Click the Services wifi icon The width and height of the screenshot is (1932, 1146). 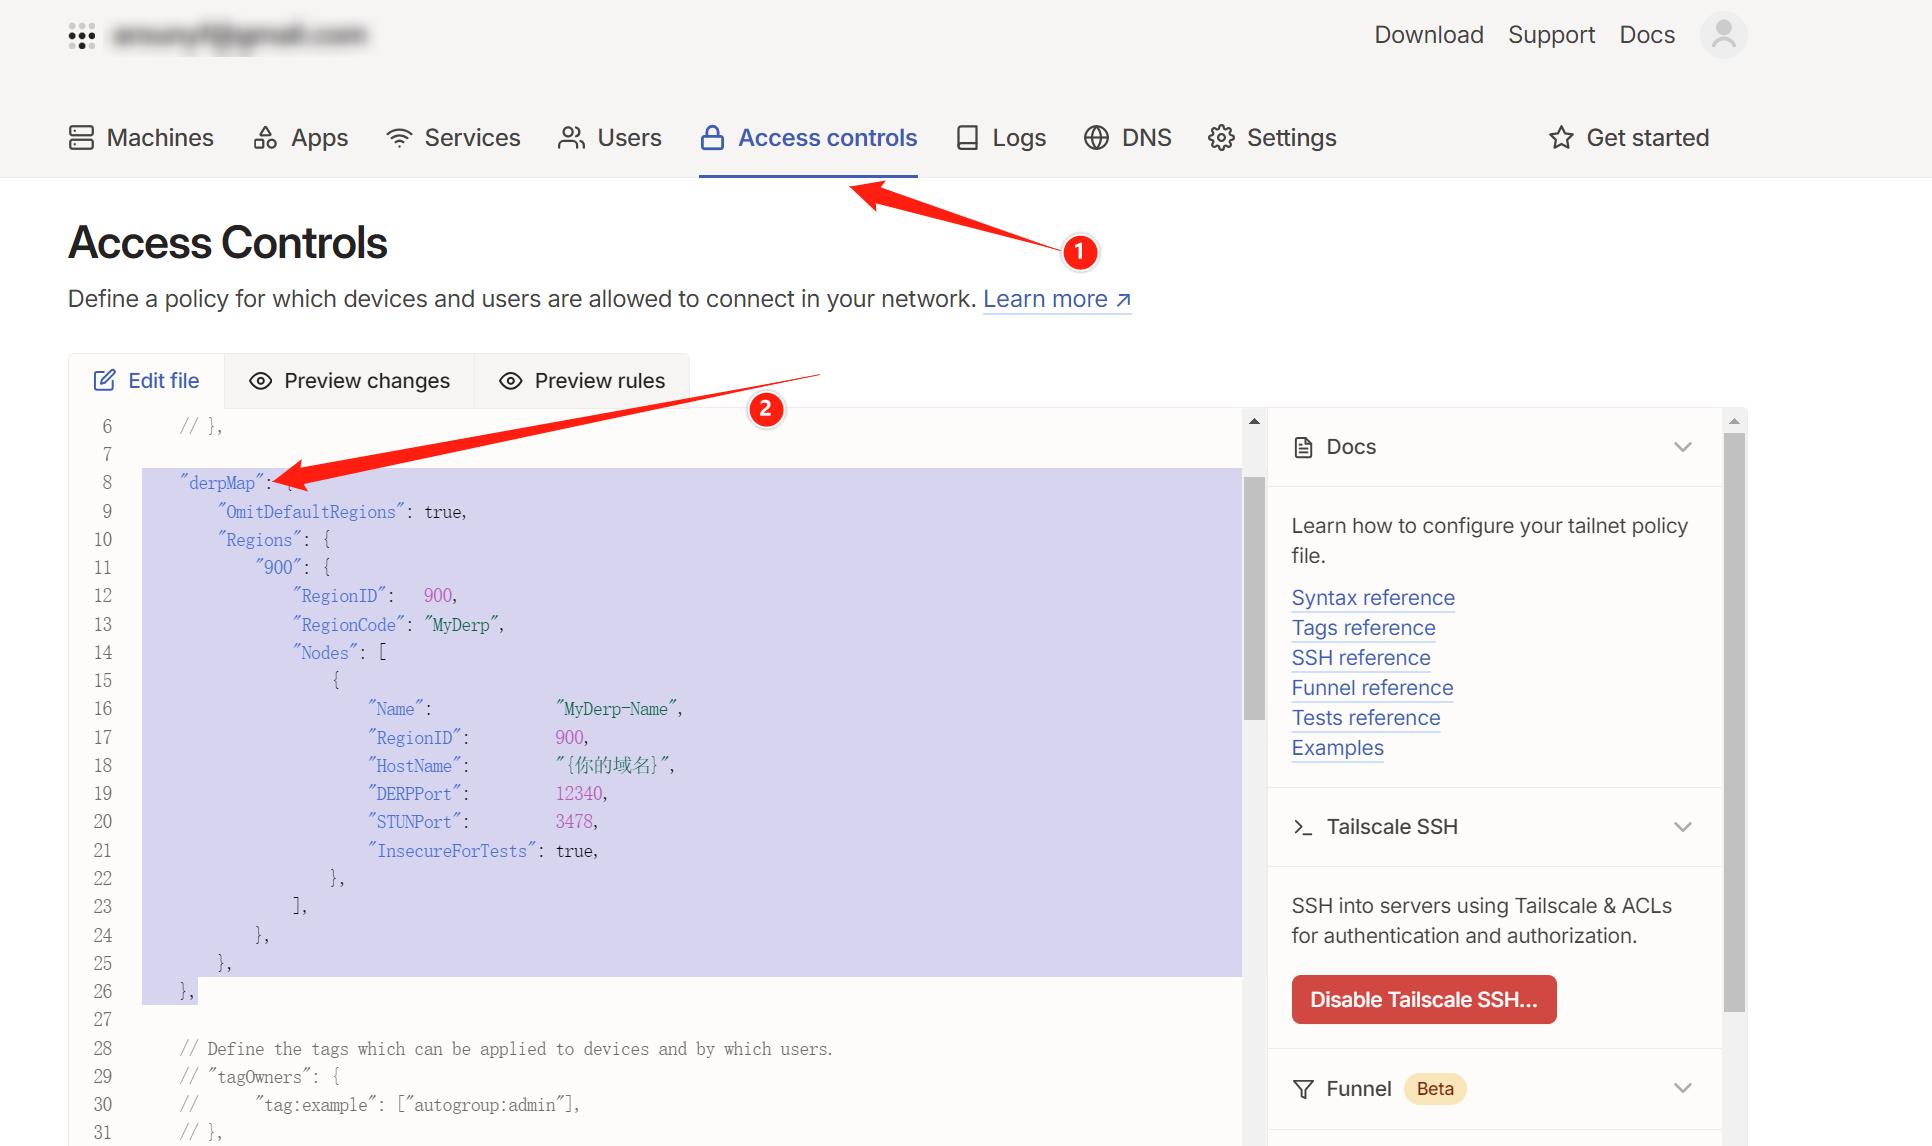tap(399, 138)
